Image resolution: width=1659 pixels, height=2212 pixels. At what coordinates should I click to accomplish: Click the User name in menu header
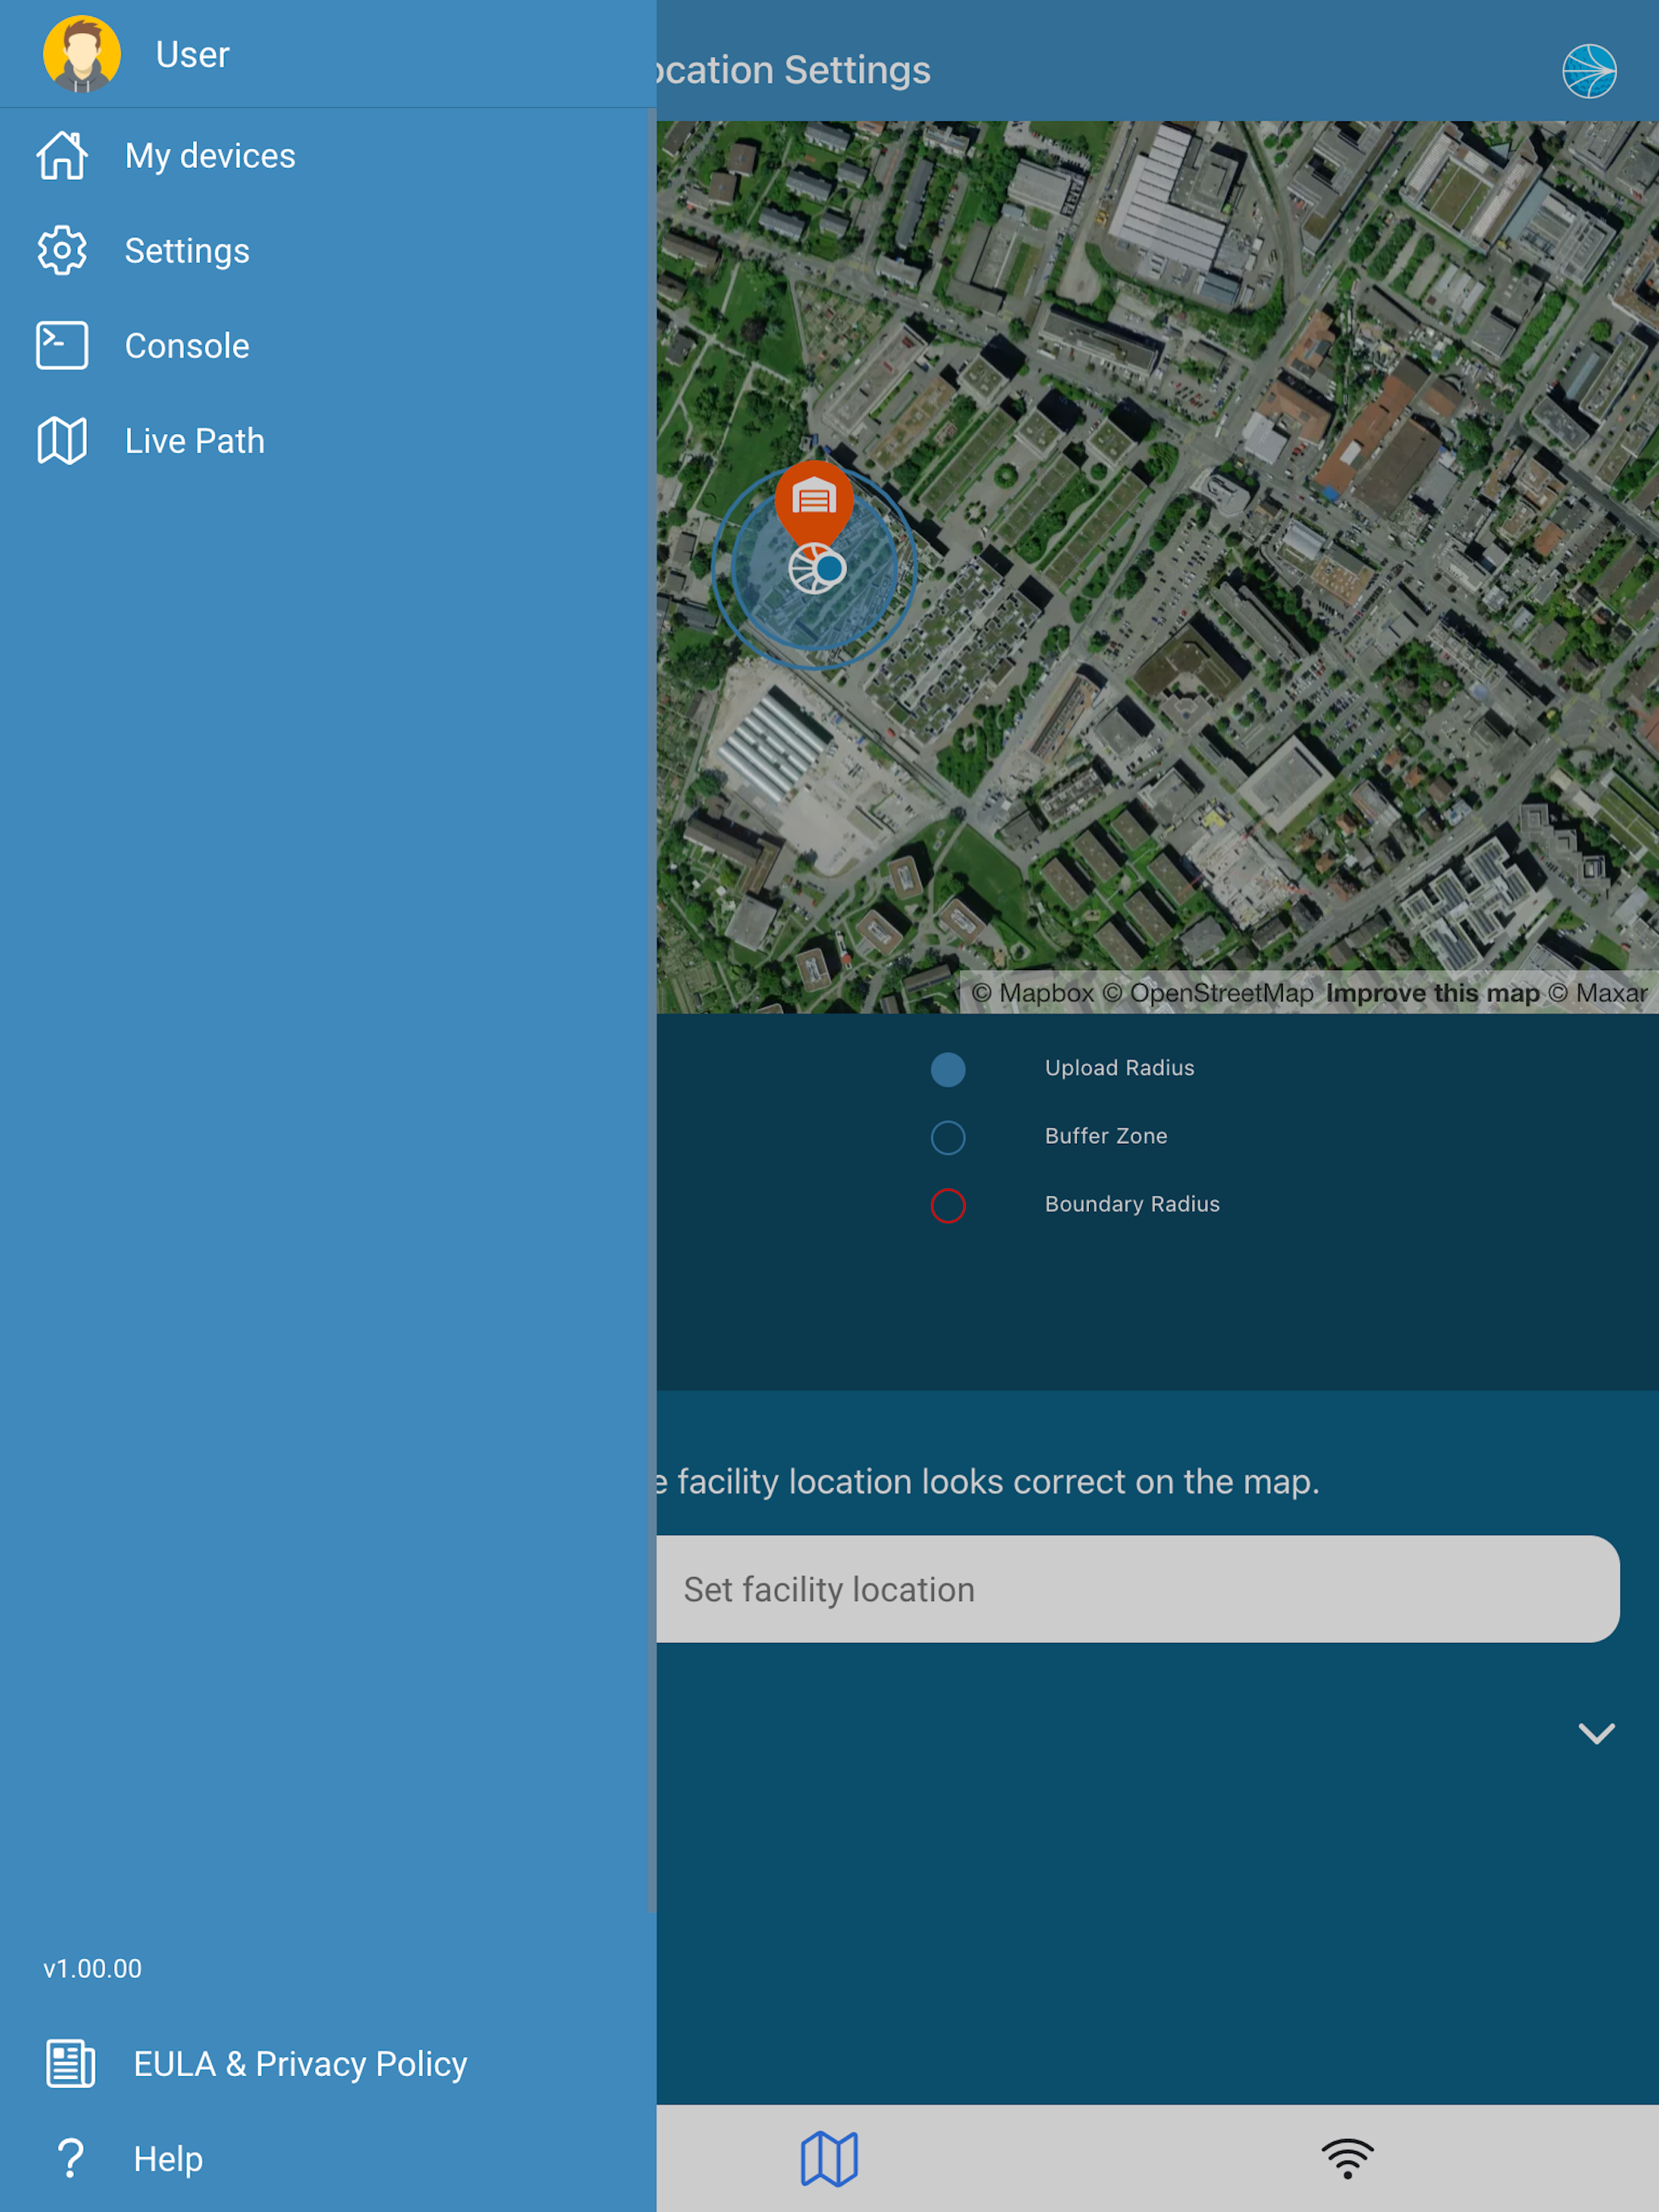click(192, 54)
